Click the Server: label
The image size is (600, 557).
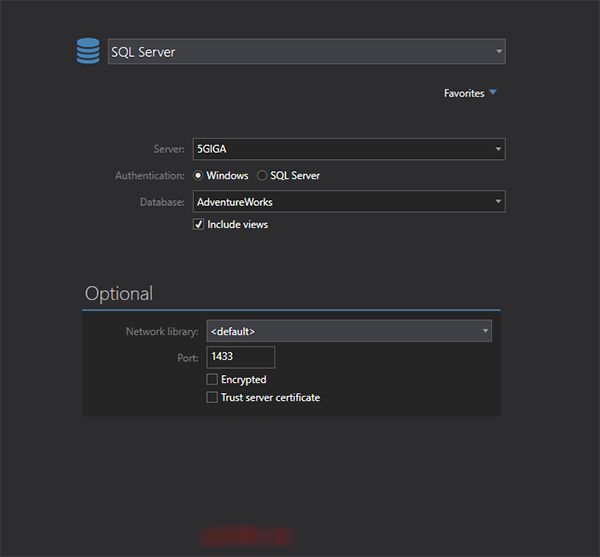[169, 149]
